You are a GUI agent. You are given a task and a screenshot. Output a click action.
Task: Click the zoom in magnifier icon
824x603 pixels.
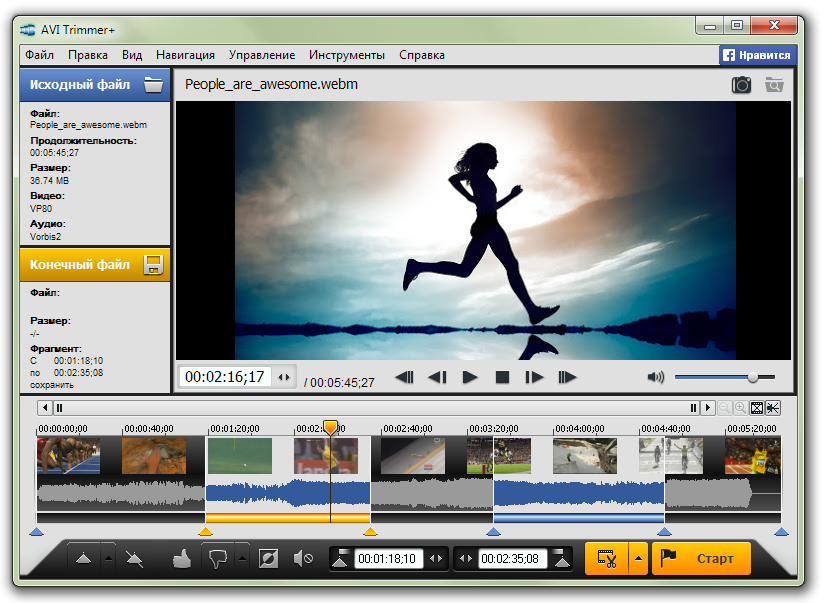740,408
